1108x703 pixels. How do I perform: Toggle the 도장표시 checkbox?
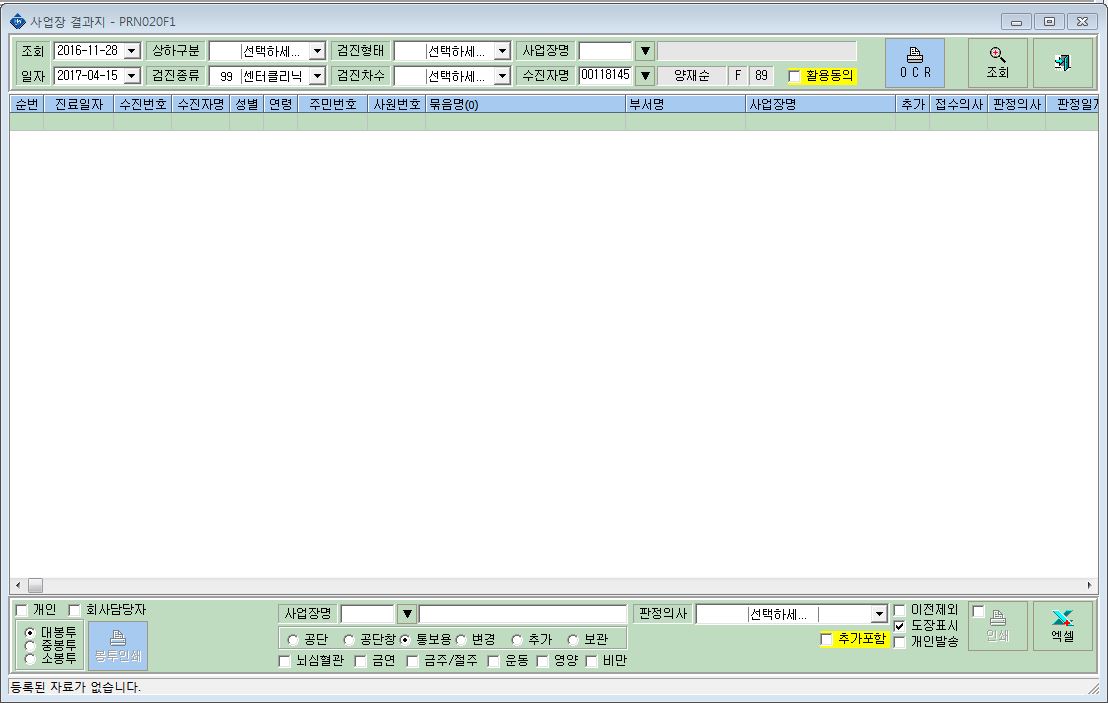900,626
